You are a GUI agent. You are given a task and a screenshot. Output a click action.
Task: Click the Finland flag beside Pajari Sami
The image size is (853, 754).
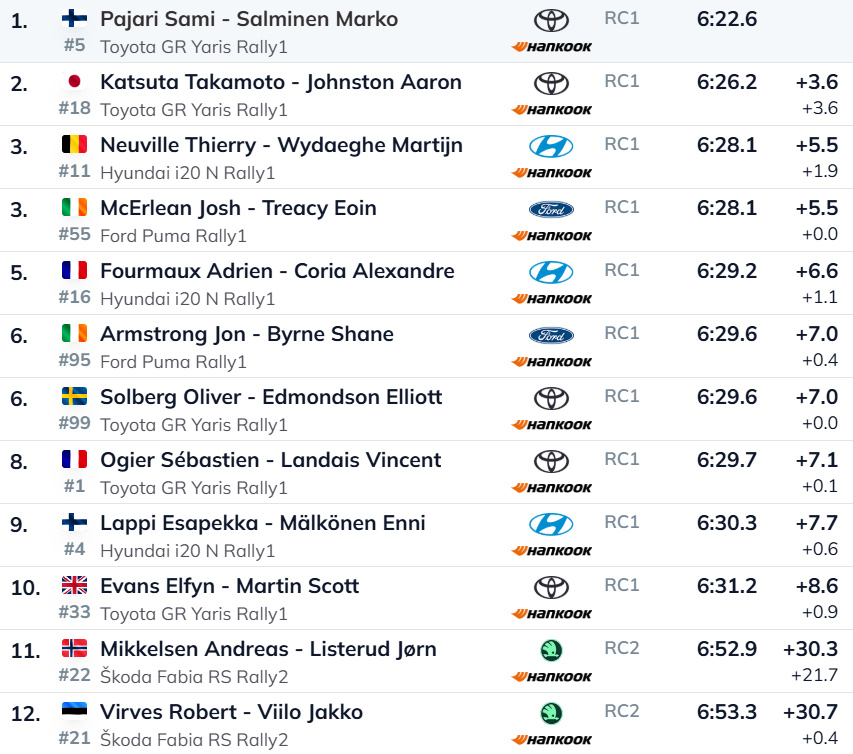coord(74,19)
